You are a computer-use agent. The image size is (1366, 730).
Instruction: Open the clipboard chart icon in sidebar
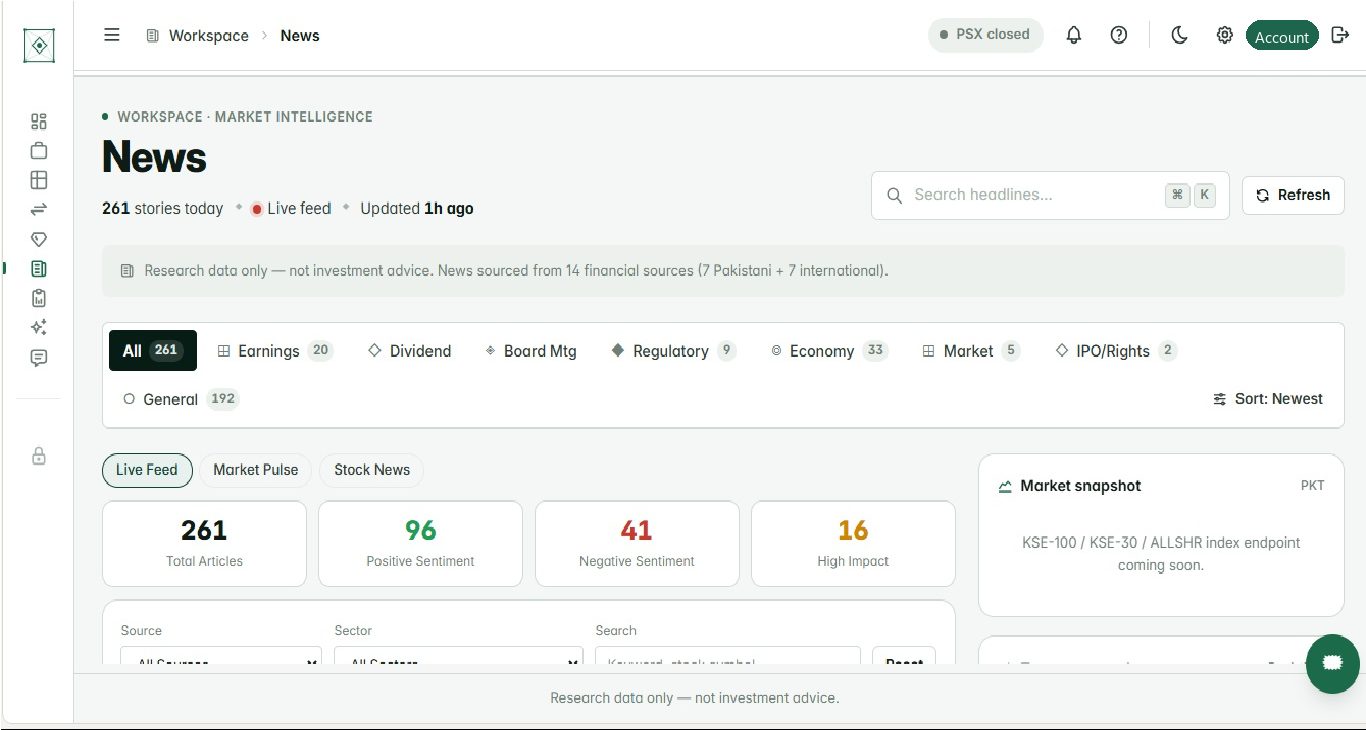[39, 298]
